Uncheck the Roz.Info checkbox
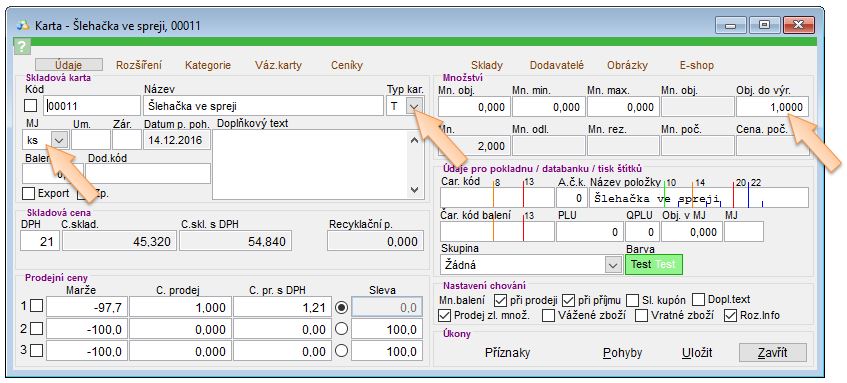The height and width of the screenshot is (383, 847). click(x=731, y=315)
